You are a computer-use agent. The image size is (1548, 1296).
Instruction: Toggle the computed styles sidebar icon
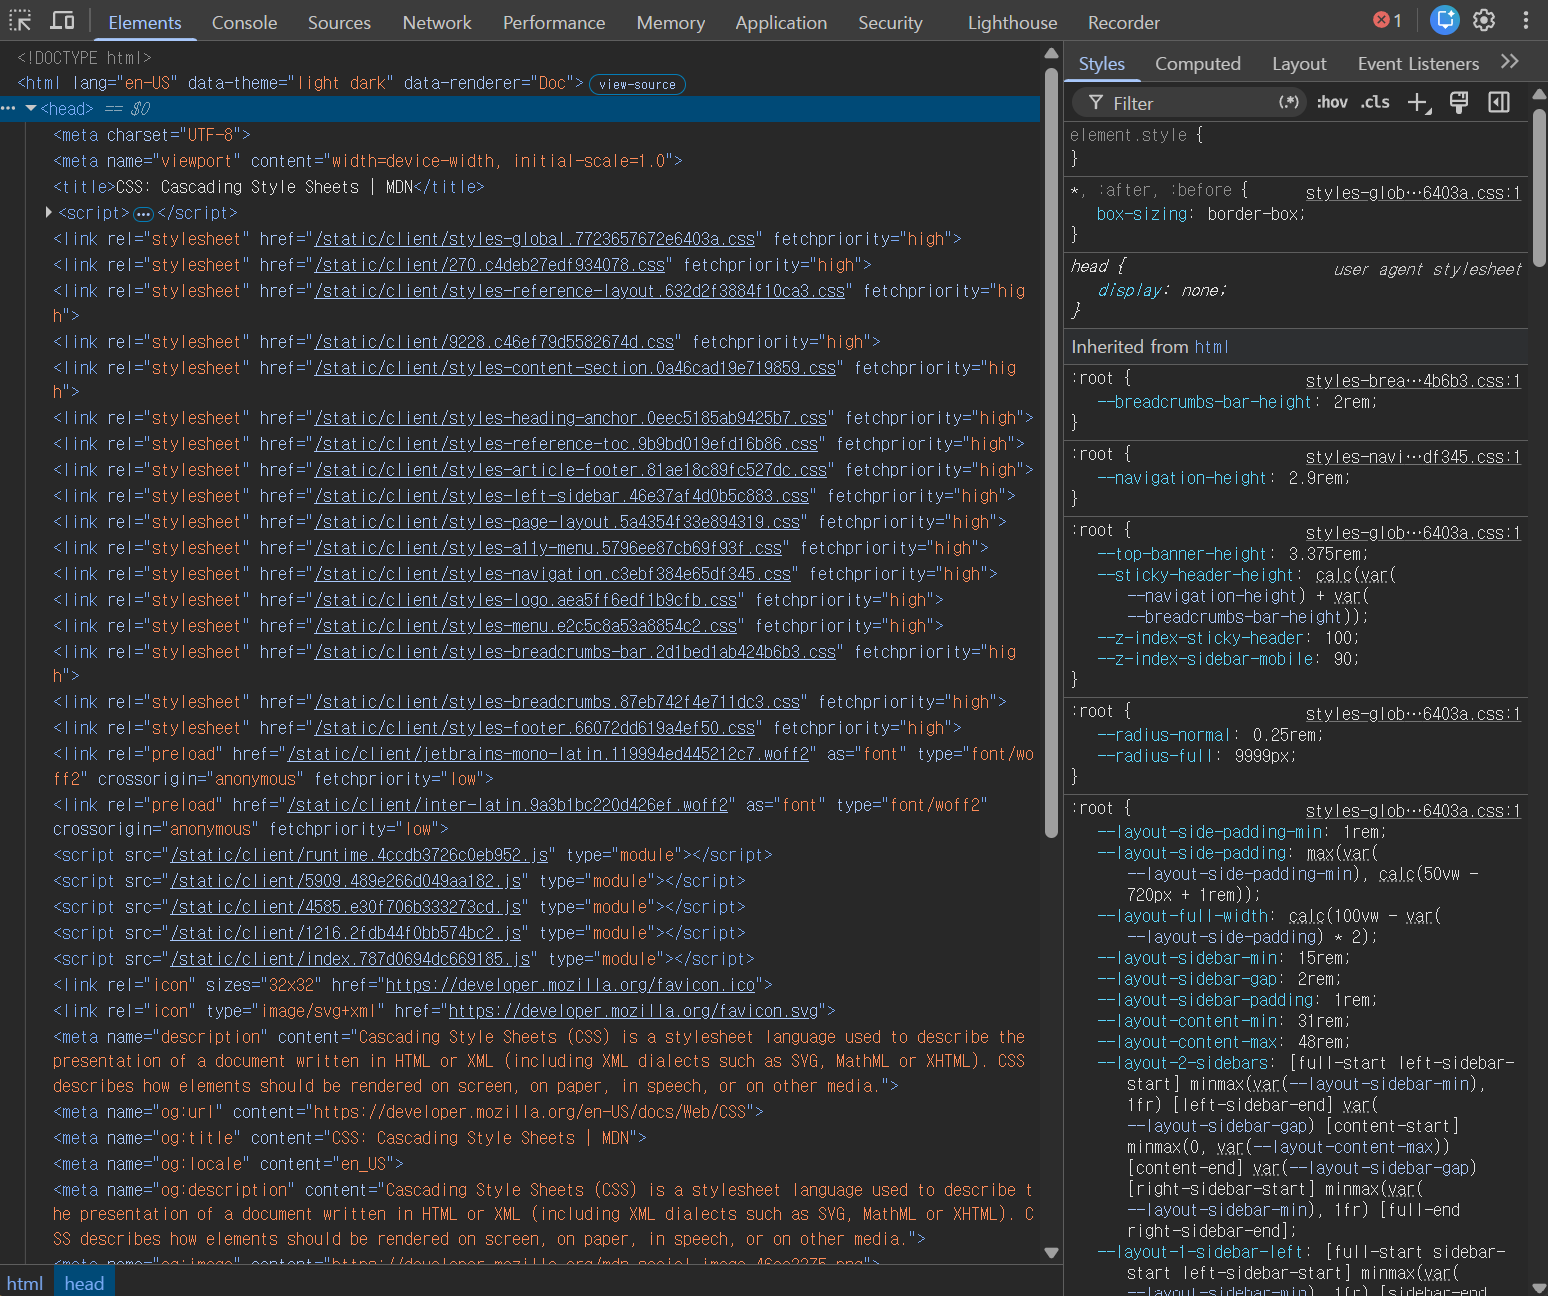(1499, 102)
